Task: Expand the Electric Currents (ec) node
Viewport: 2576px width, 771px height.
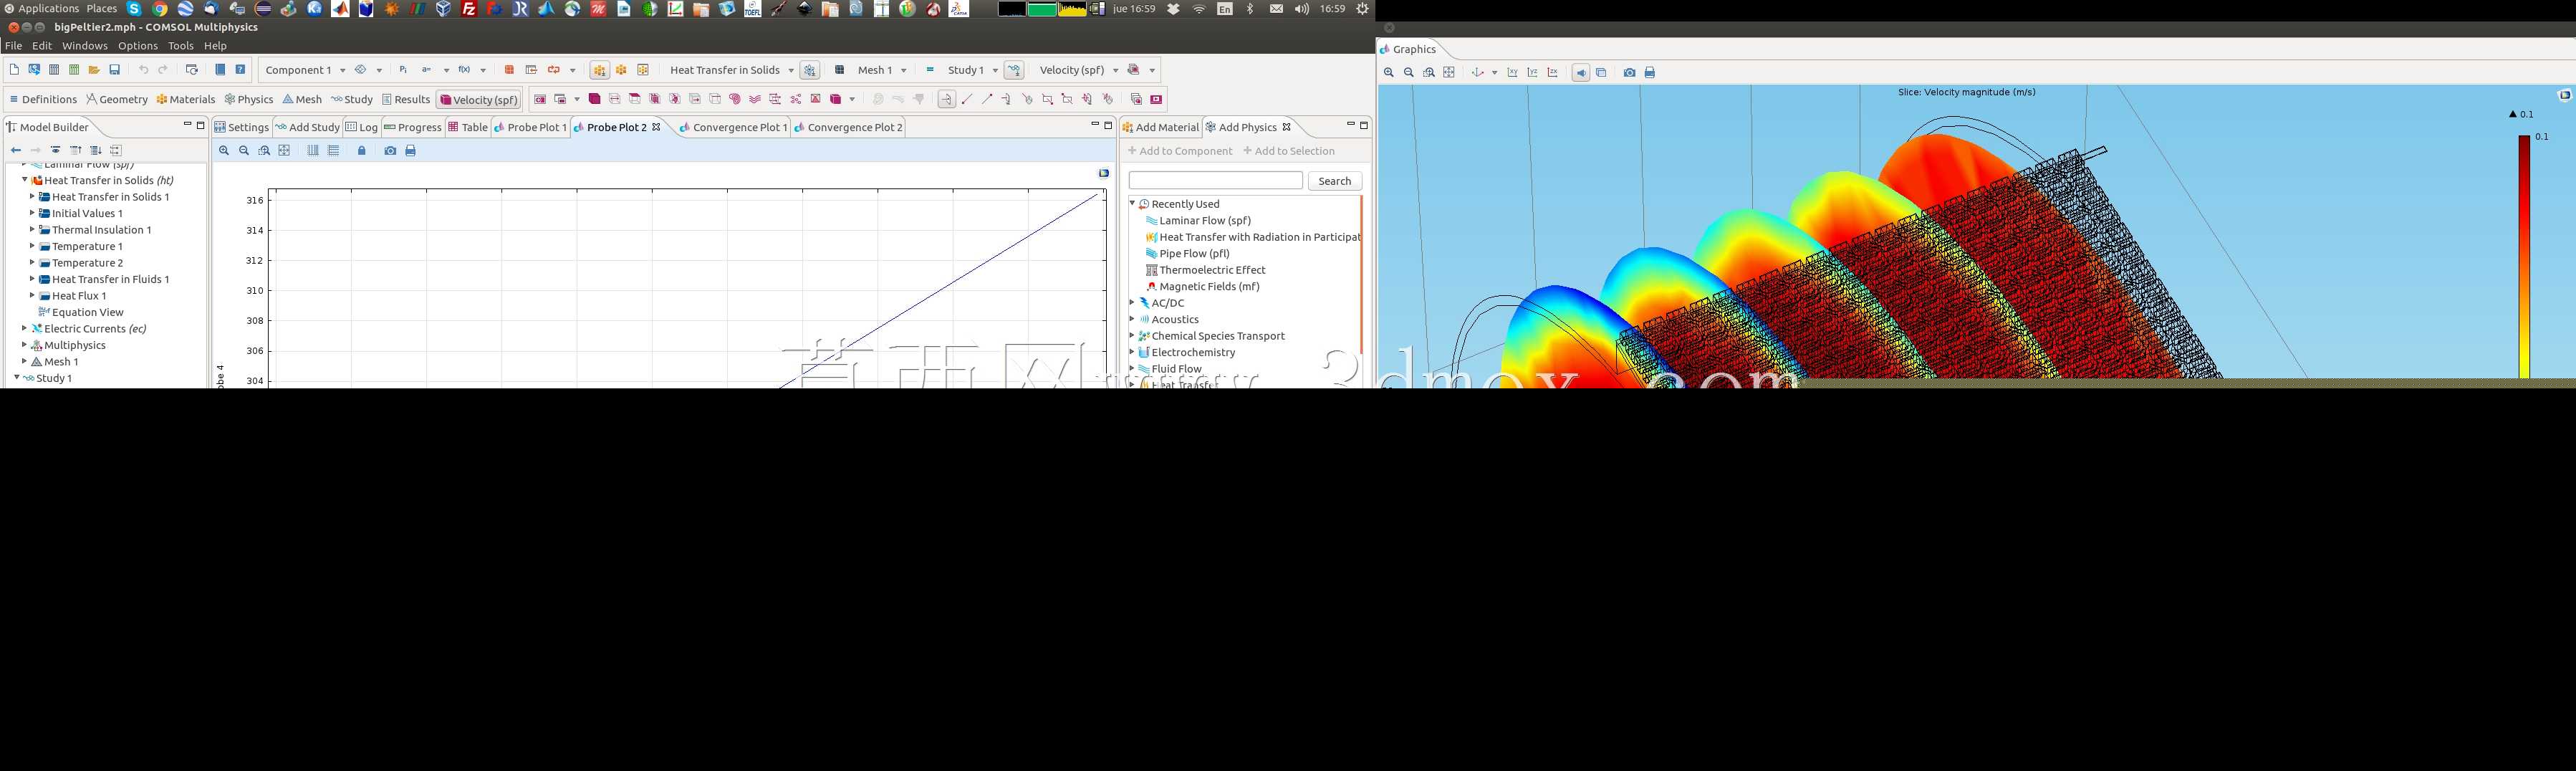Action: [x=24, y=328]
